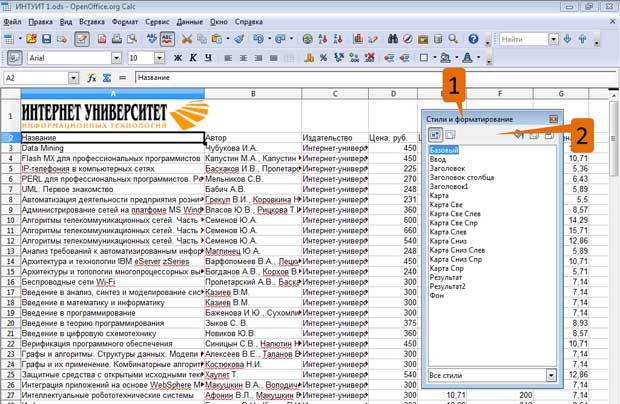Open Borders dropdown arrow
This screenshot has height=404, width=620.
(435, 58)
